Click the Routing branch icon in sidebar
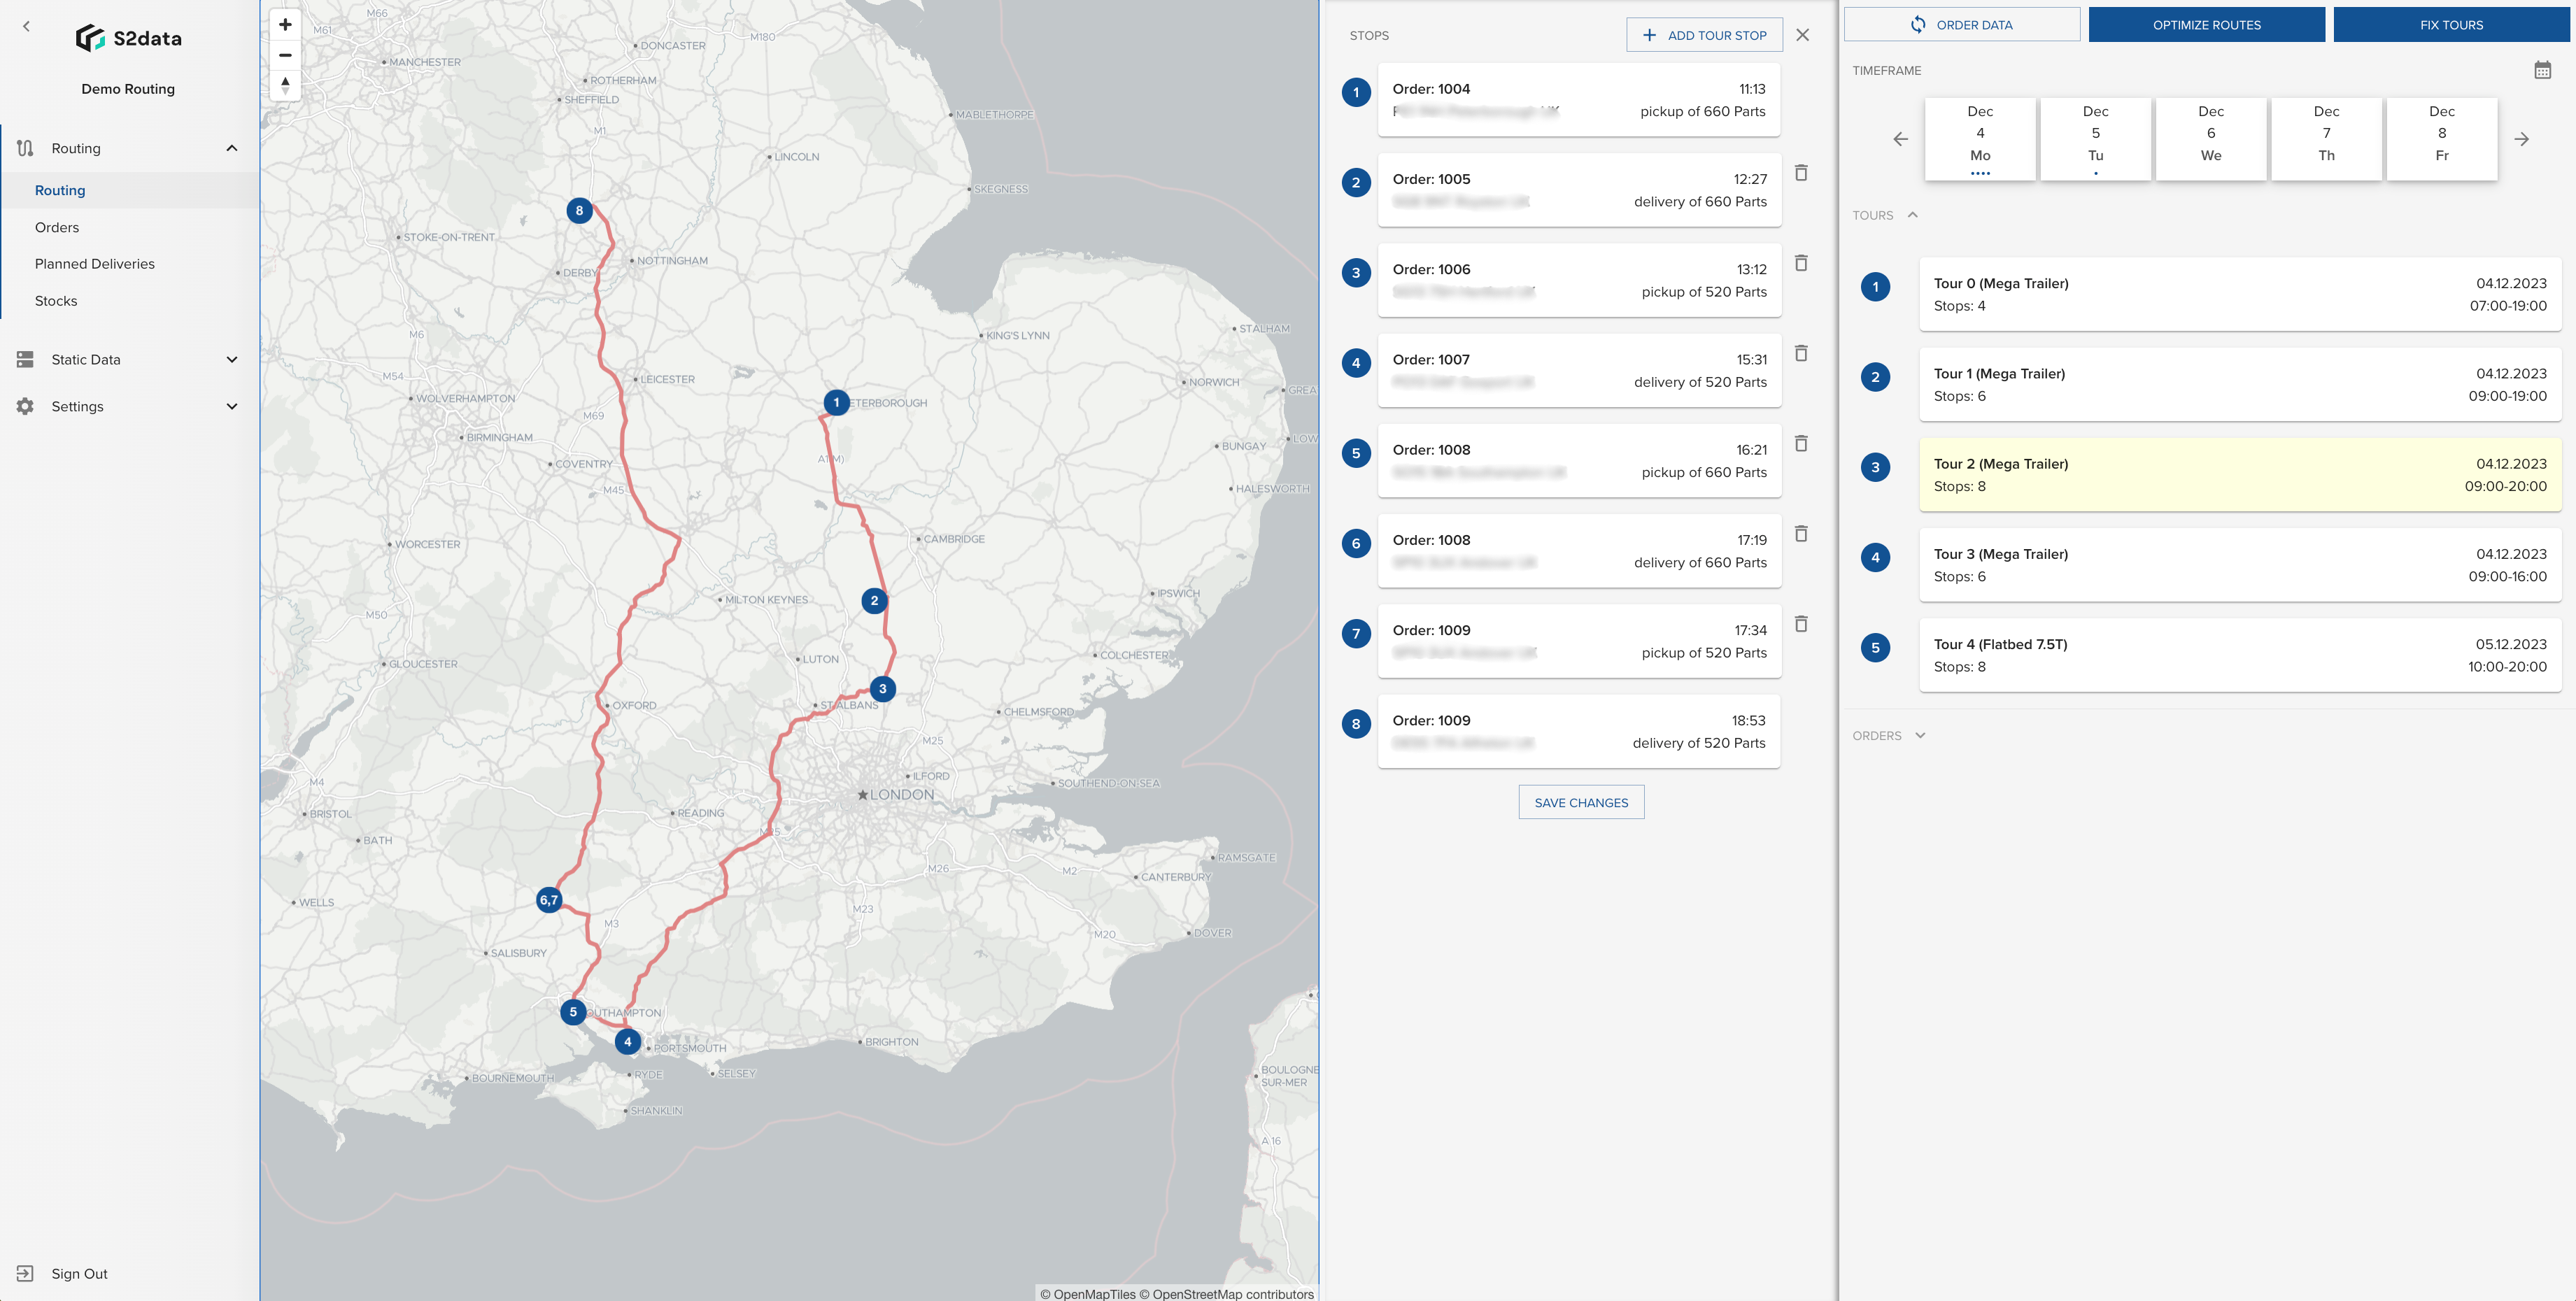 (24, 147)
